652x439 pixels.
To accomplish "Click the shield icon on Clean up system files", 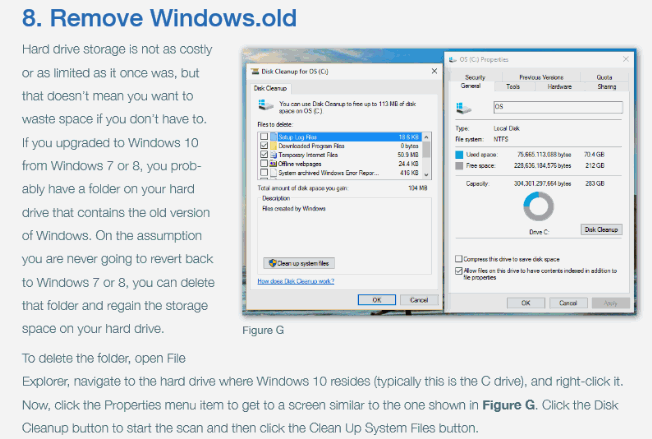I will pyautogui.click(x=271, y=262).
